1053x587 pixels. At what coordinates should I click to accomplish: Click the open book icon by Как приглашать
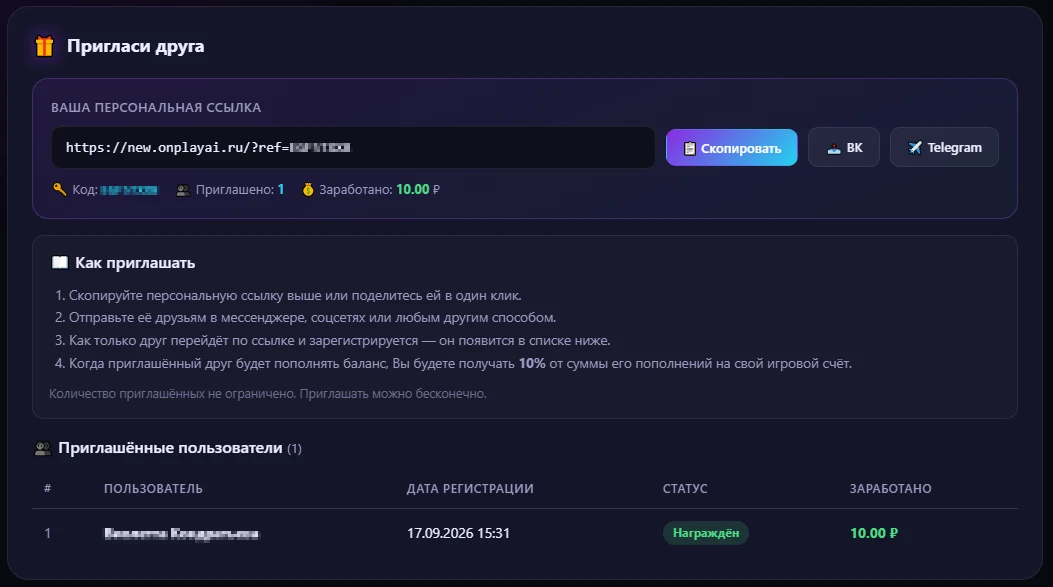pyautogui.click(x=60, y=263)
